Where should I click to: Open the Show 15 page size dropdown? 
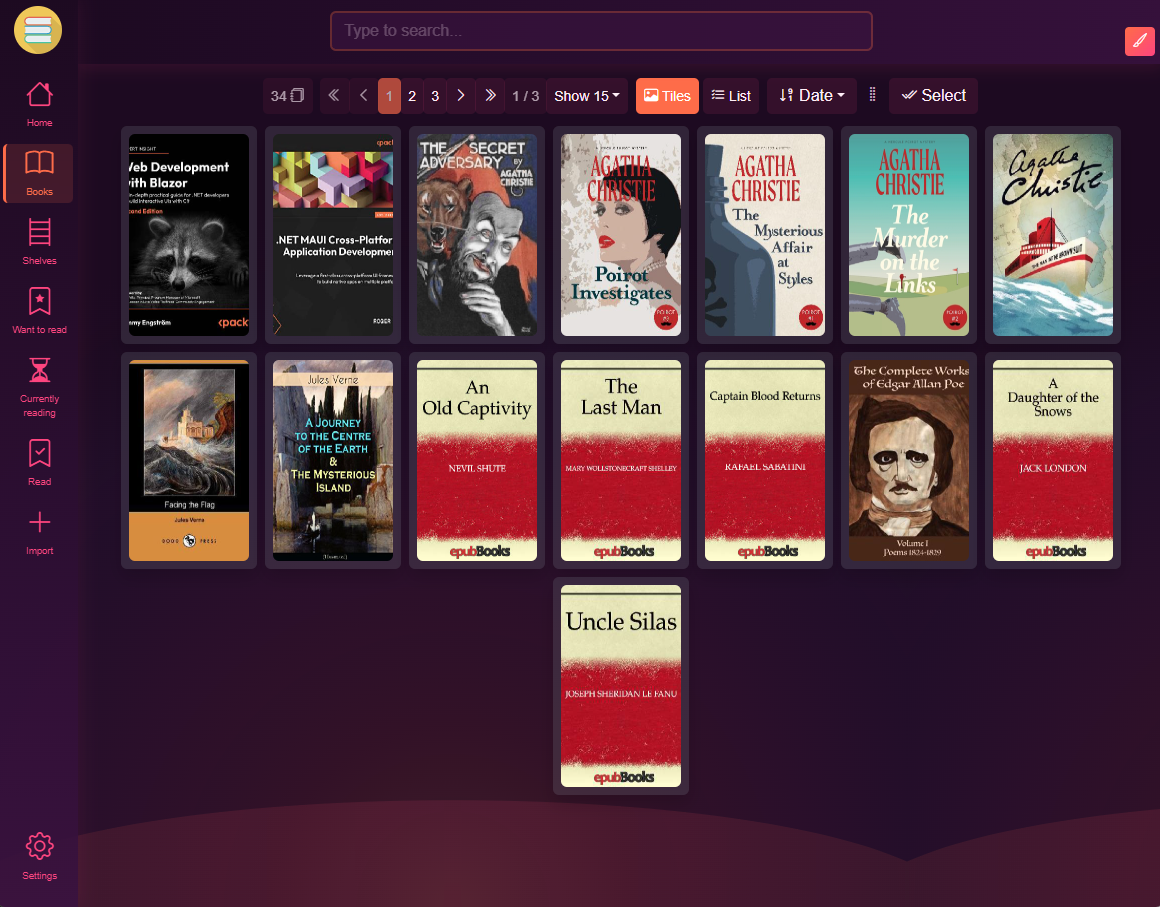587,96
